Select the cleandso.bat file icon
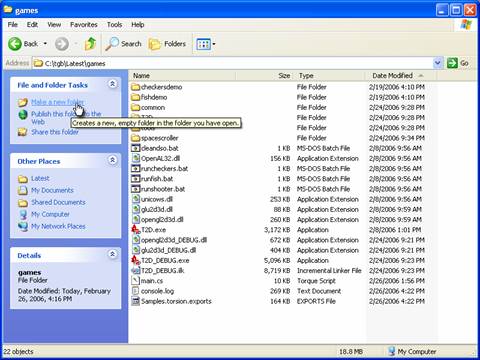Screen dimensions: 480x360 click(135, 148)
